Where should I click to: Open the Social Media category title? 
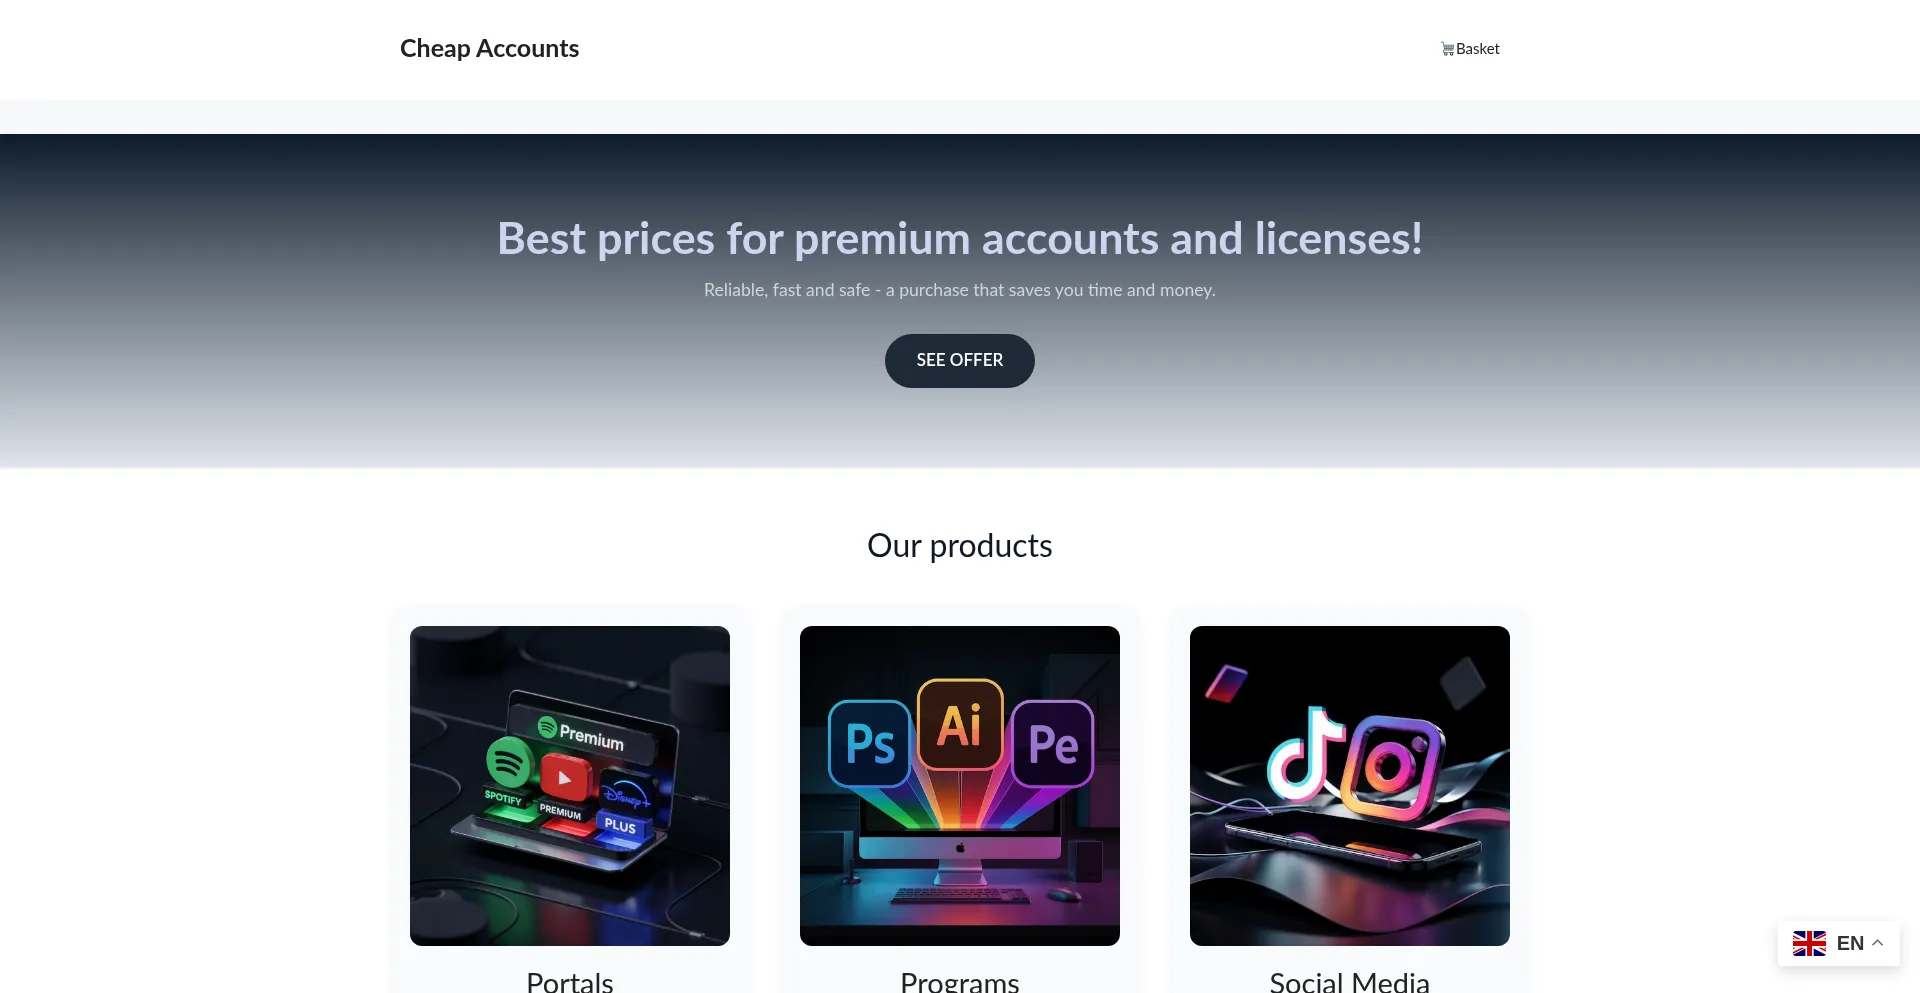pyautogui.click(x=1349, y=981)
